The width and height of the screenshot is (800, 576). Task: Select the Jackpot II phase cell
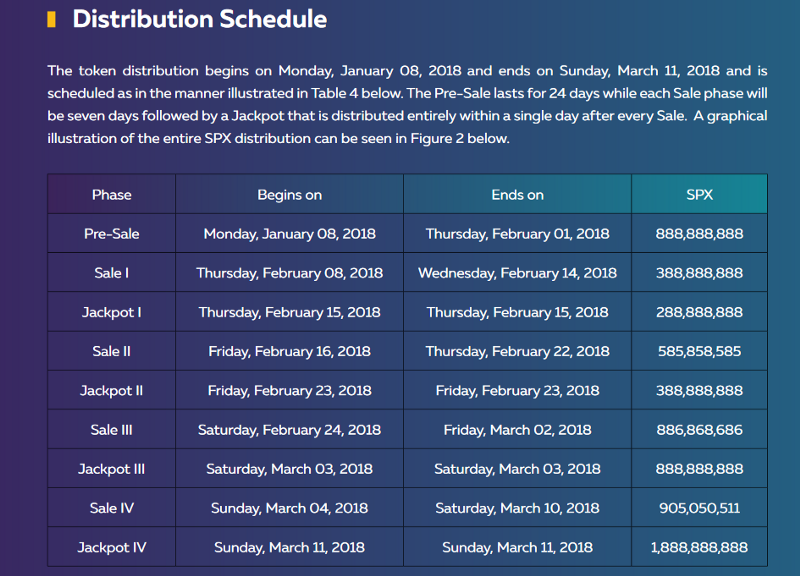[x=112, y=390]
